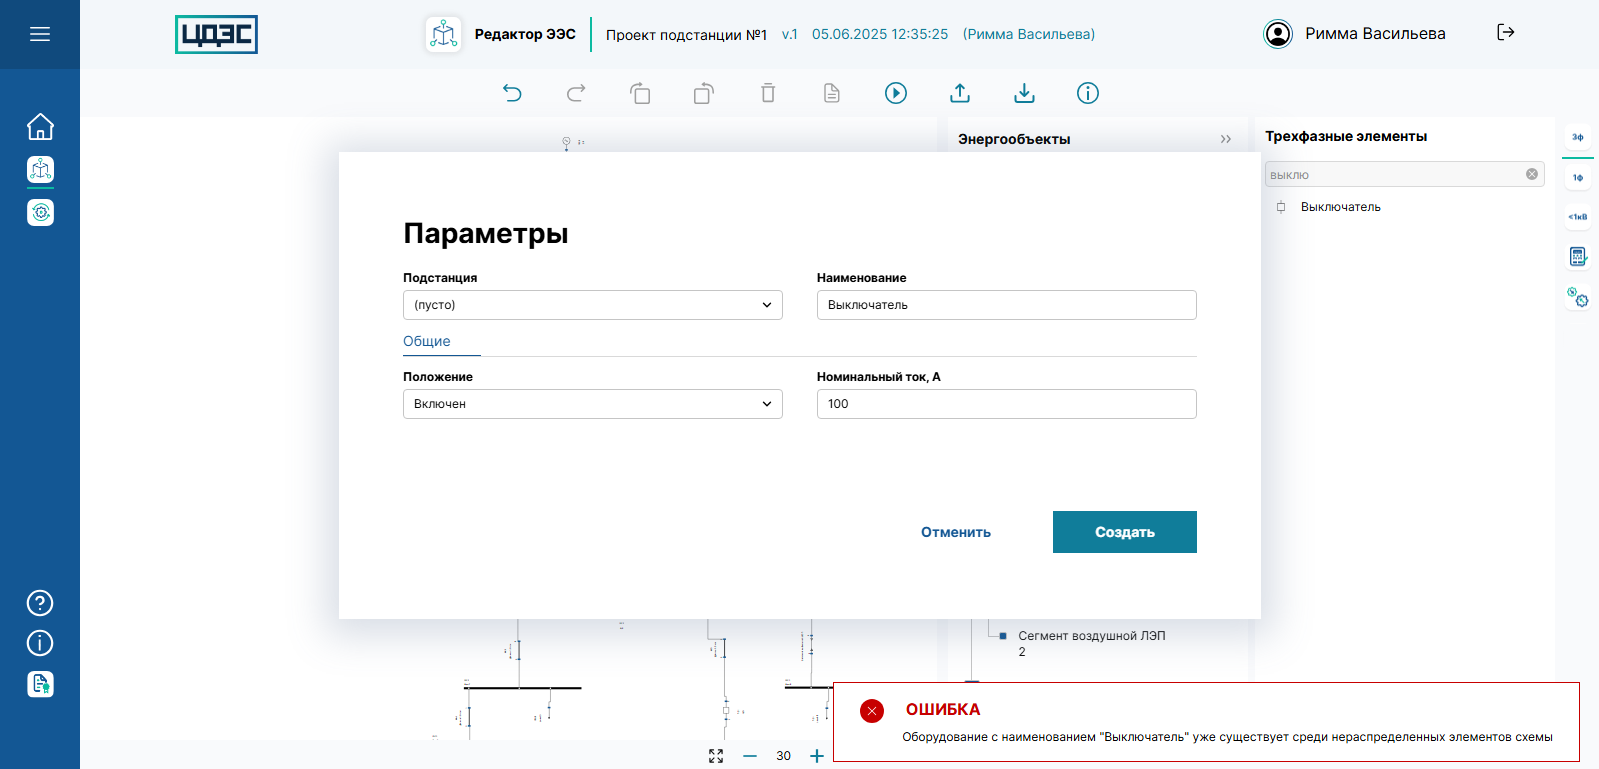The image size is (1599, 769).
Task: Open the Подстанция dropdown
Action: coord(592,305)
